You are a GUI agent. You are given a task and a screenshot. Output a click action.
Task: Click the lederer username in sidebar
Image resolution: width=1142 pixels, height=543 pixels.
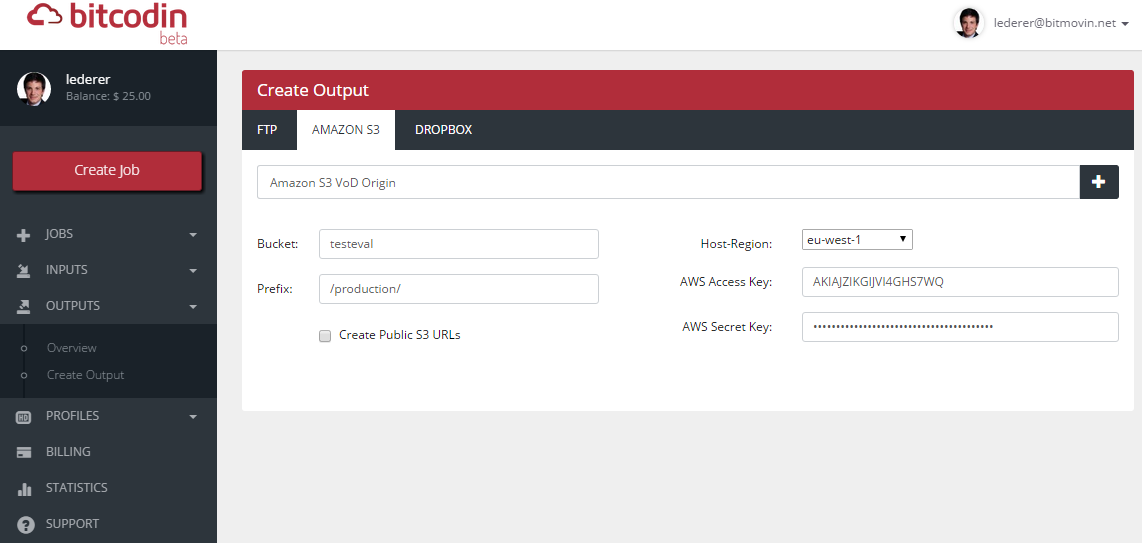coord(88,79)
